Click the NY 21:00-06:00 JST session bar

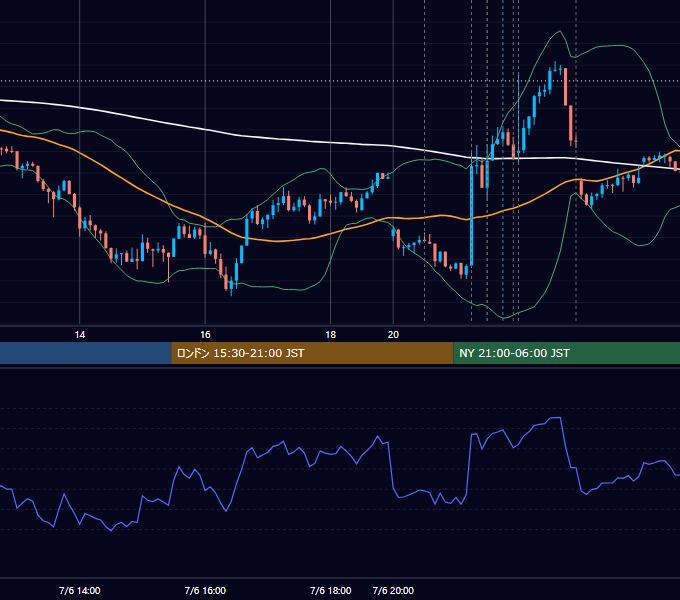566,353
